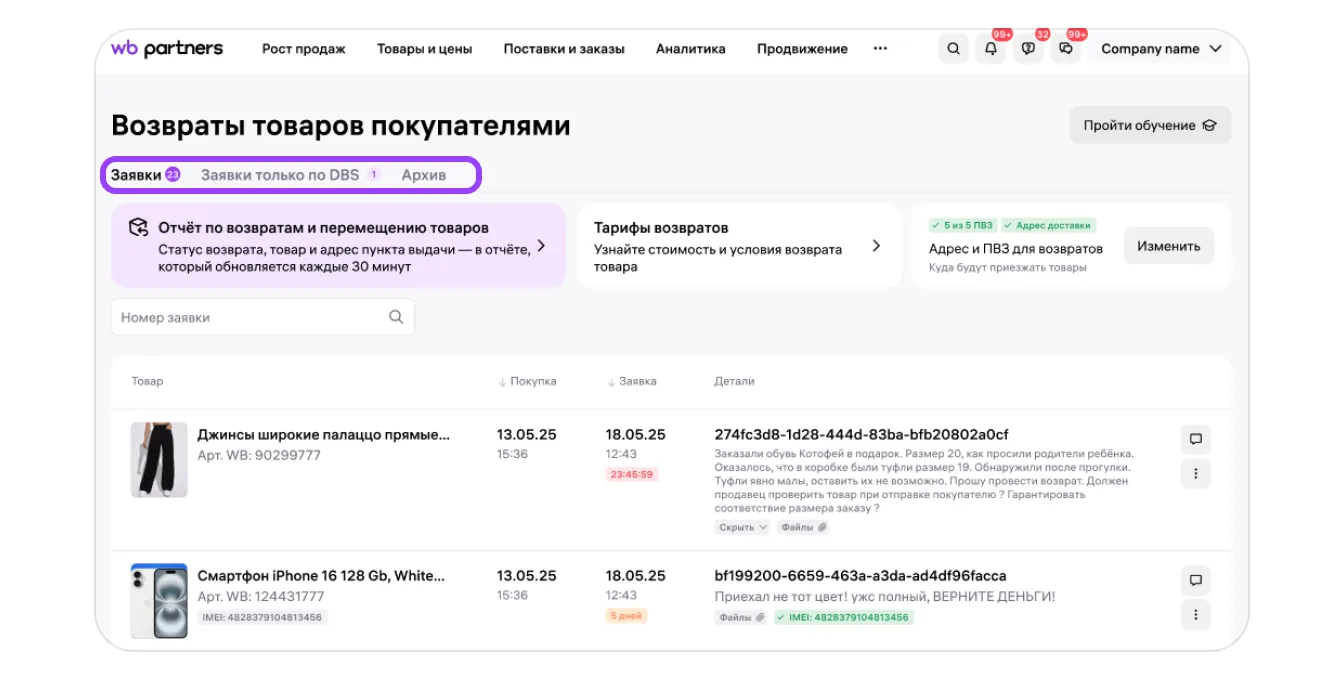
Task: Click Изменить for return address and ПВЗ
Action: tap(1168, 246)
